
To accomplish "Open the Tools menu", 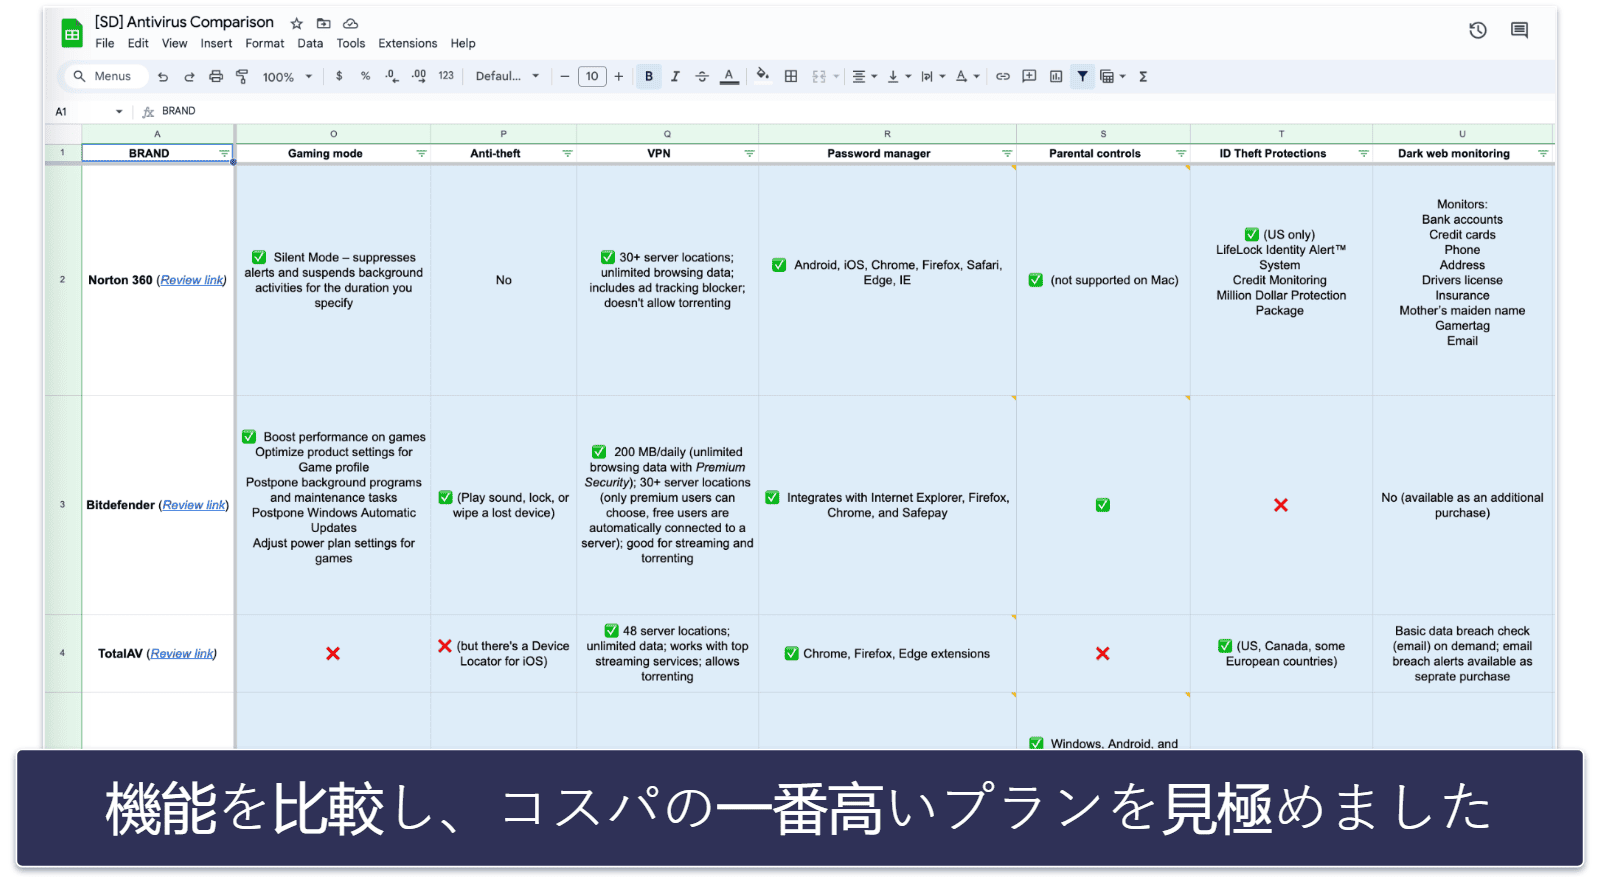I will click(x=351, y=44).
